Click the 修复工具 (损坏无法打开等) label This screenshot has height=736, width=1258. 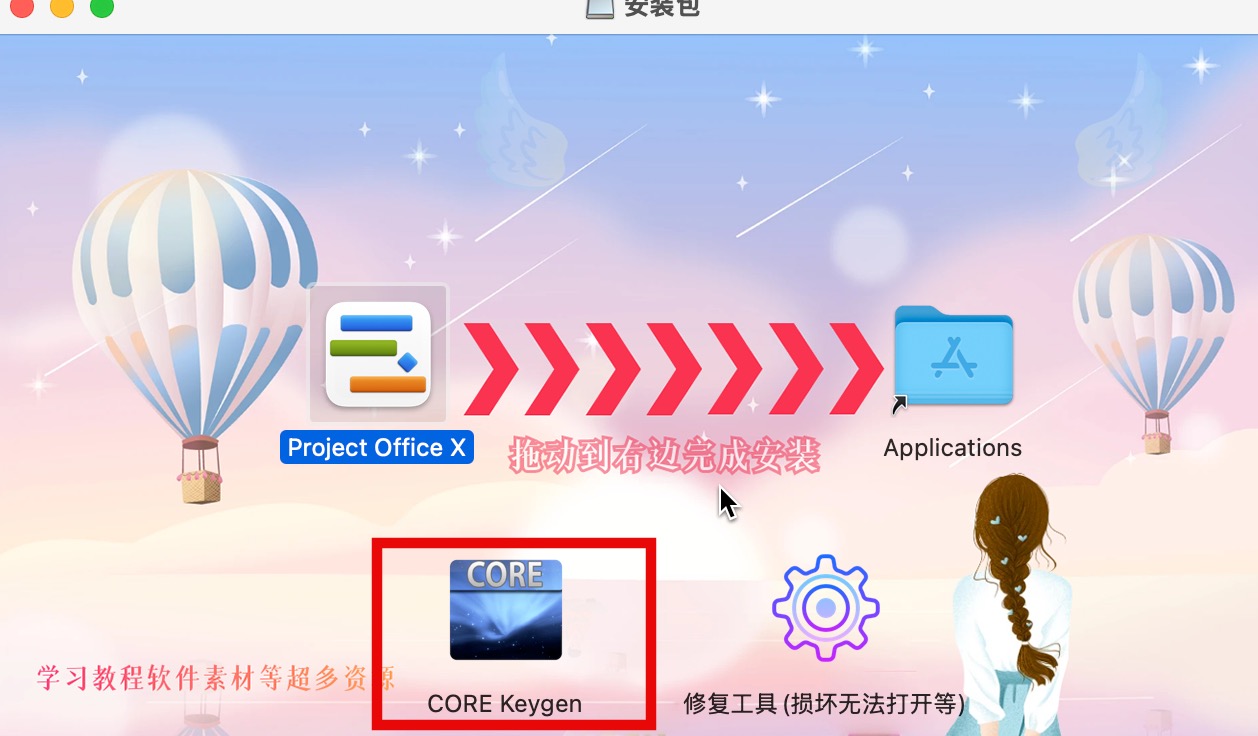click(x=824, y=703)
